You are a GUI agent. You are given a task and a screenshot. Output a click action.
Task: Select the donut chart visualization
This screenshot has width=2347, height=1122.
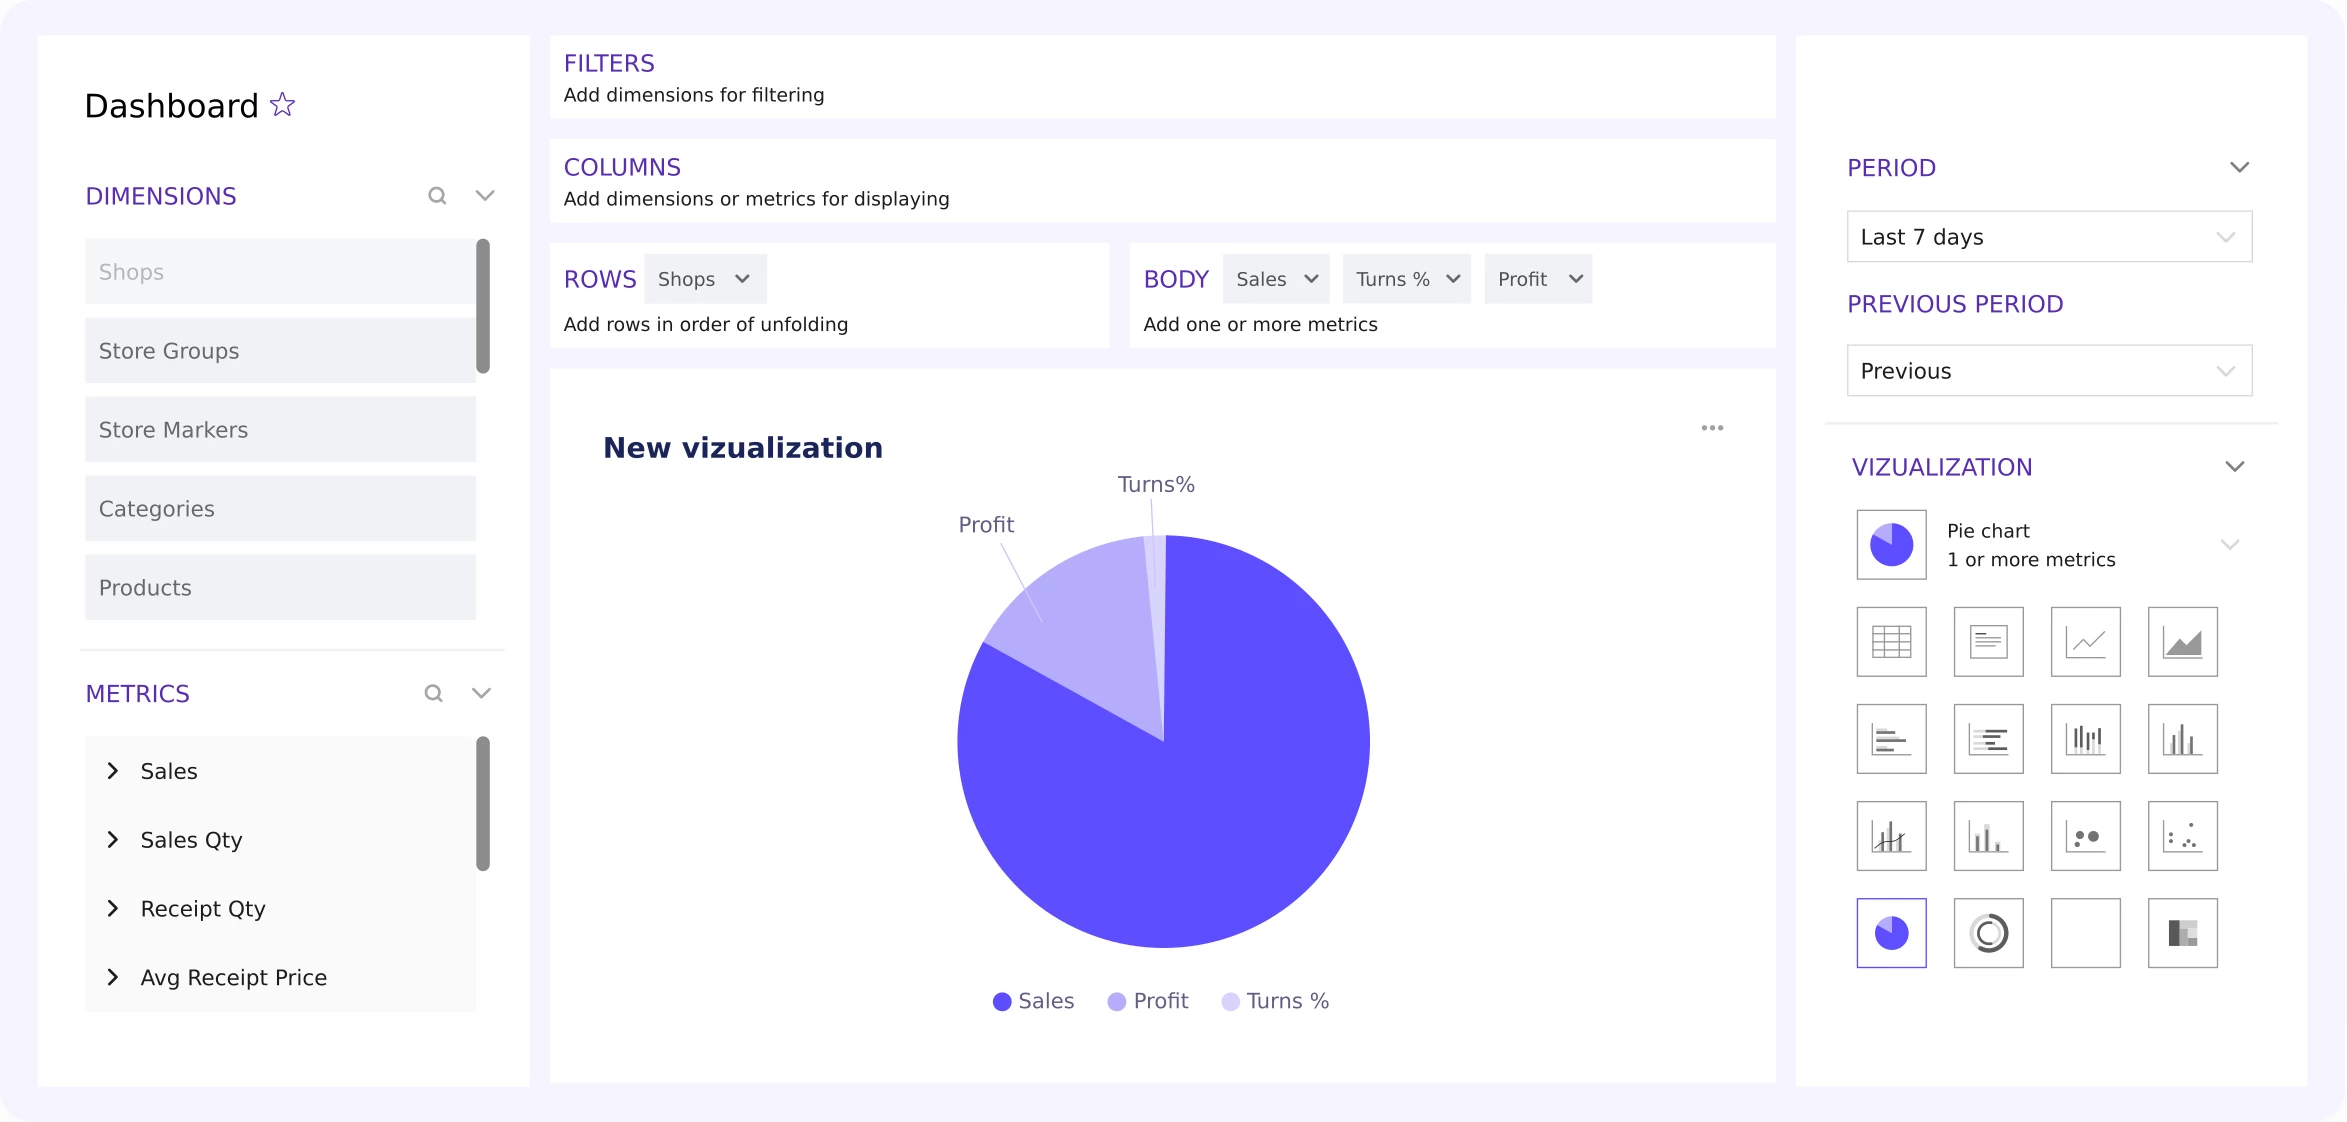pos(1988,933)
